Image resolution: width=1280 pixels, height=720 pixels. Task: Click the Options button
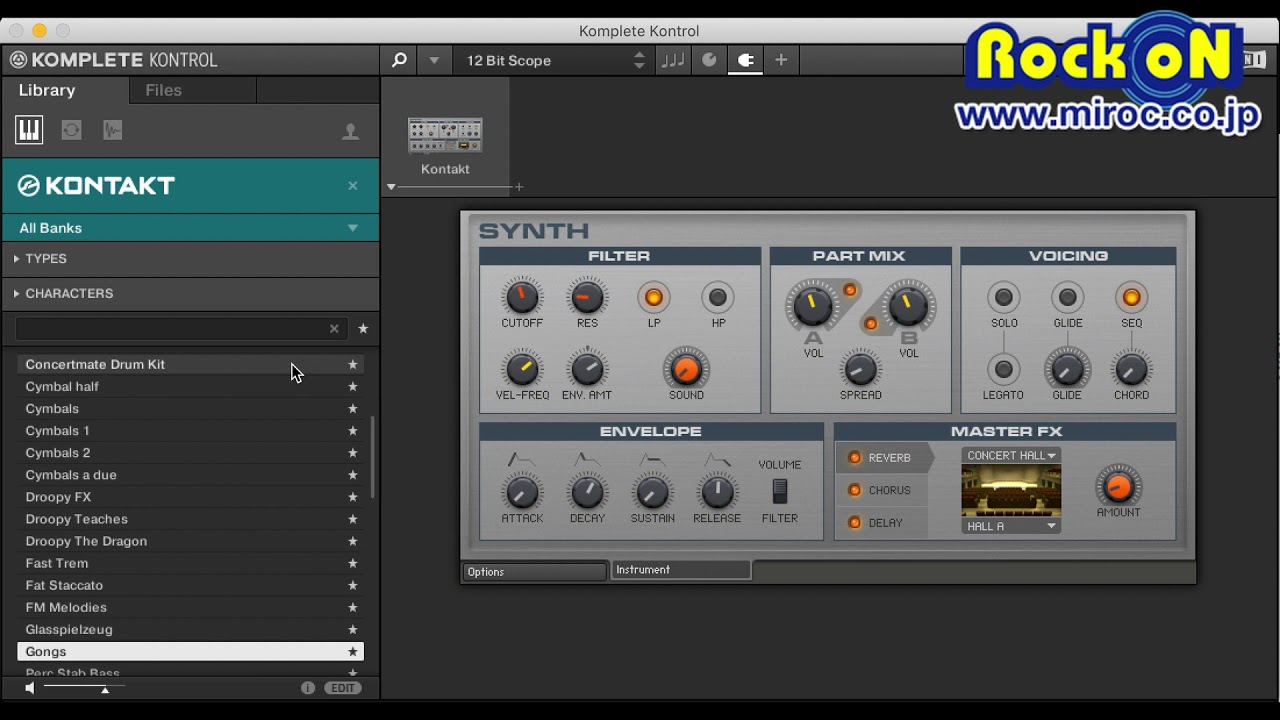[x=535, y=572]
